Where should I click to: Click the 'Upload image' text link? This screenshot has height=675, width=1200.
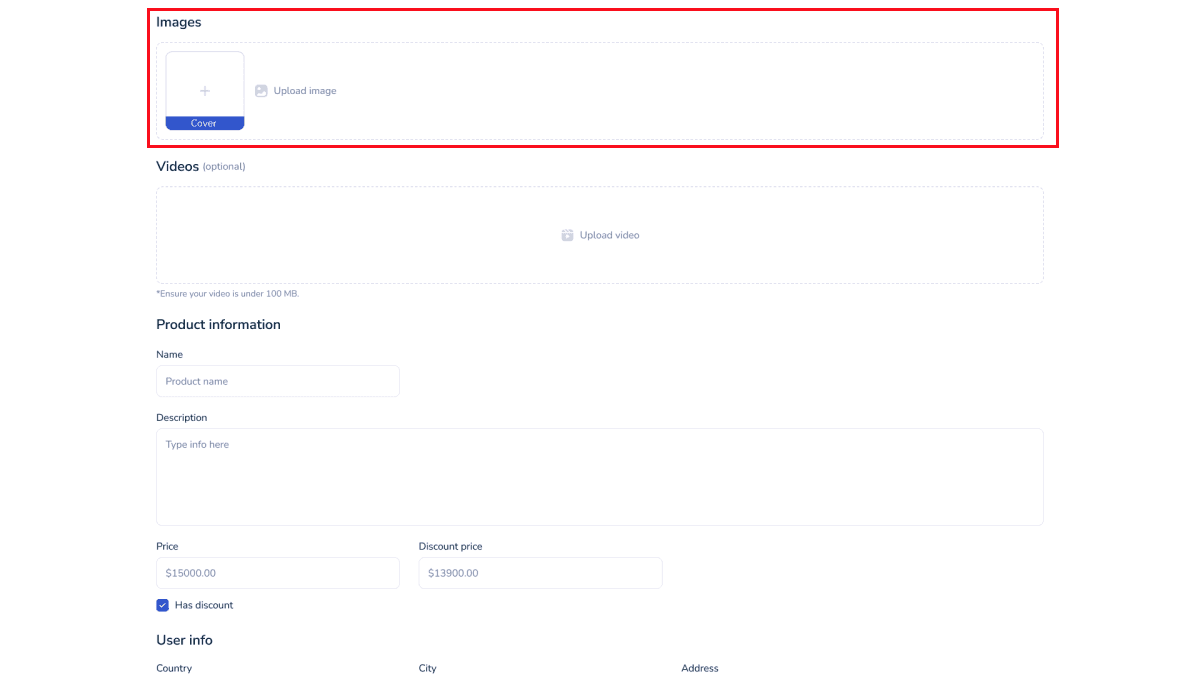(305, 91)
